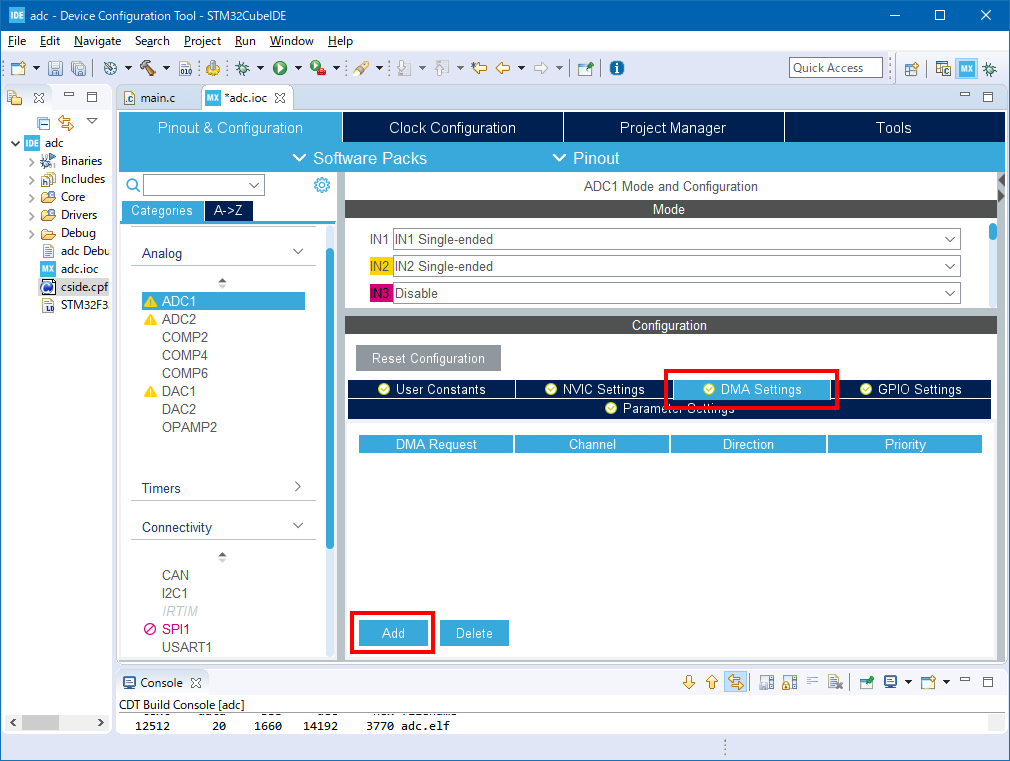
Task: Click the Add button
Action: pyautogui.click(x=393, y=633)
